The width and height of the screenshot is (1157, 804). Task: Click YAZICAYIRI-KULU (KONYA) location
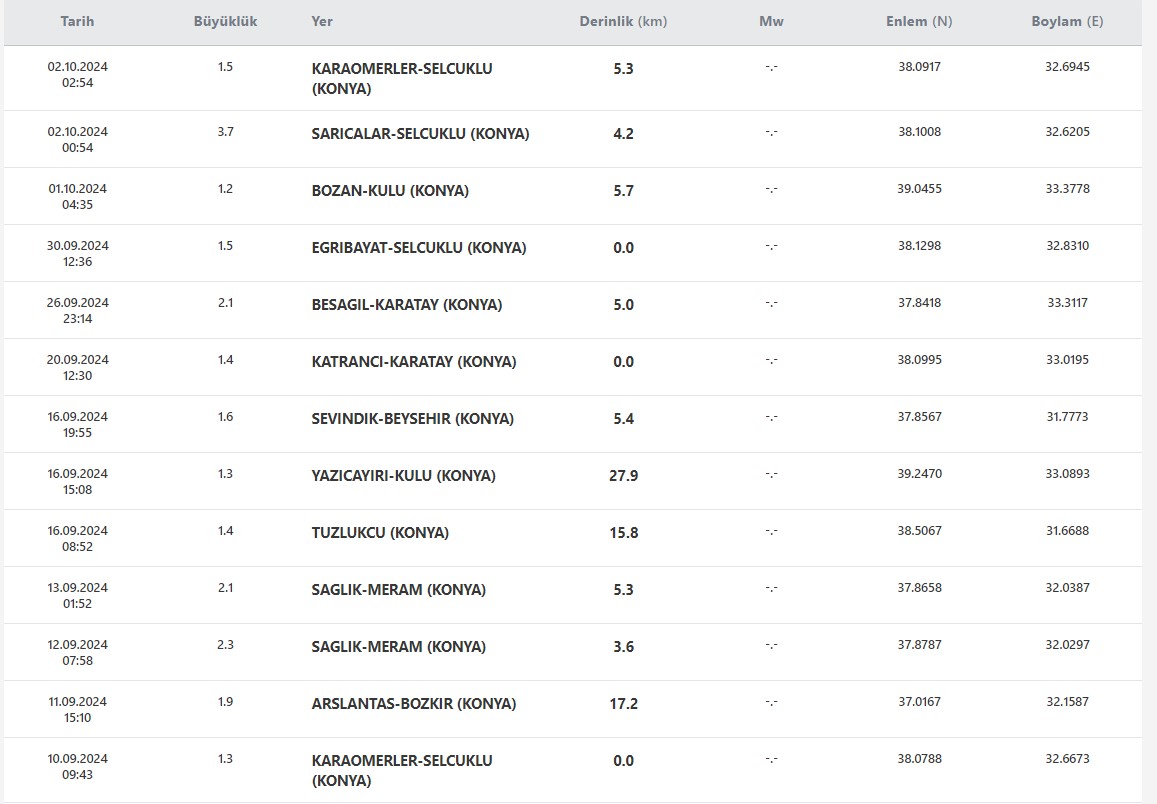pos(403,476)
